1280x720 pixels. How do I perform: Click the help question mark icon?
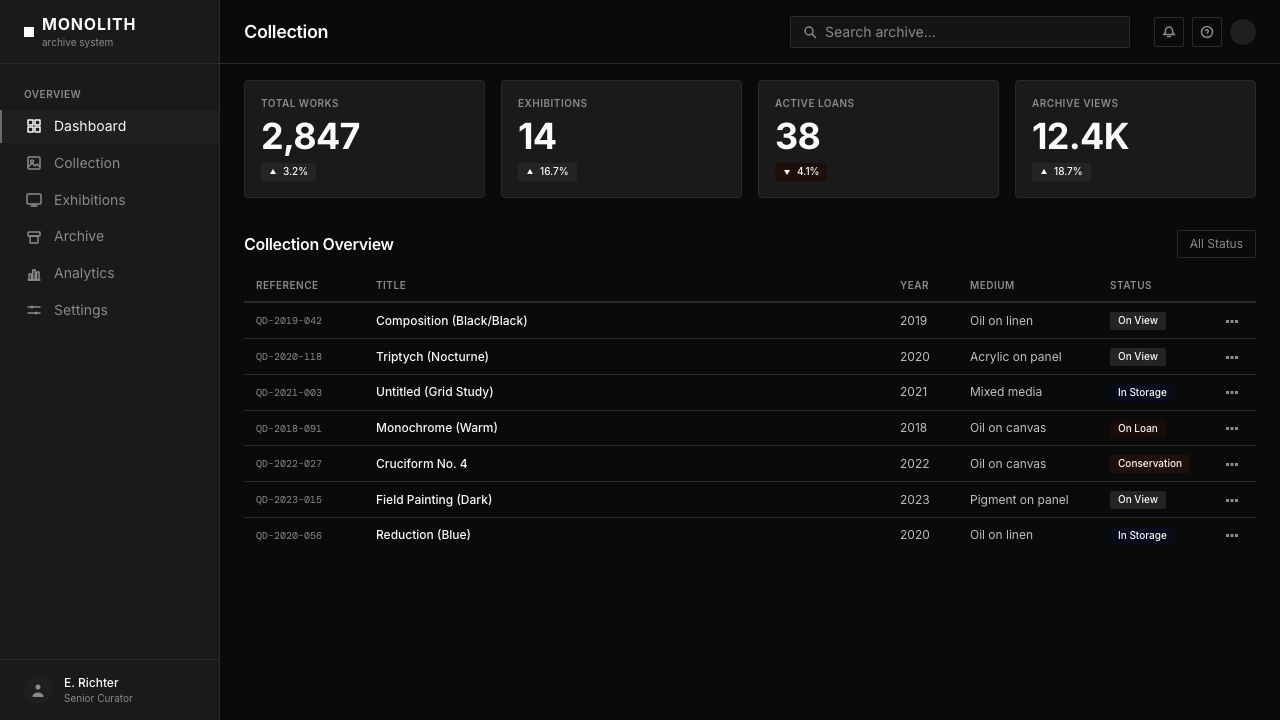[x=1207, y=32]
